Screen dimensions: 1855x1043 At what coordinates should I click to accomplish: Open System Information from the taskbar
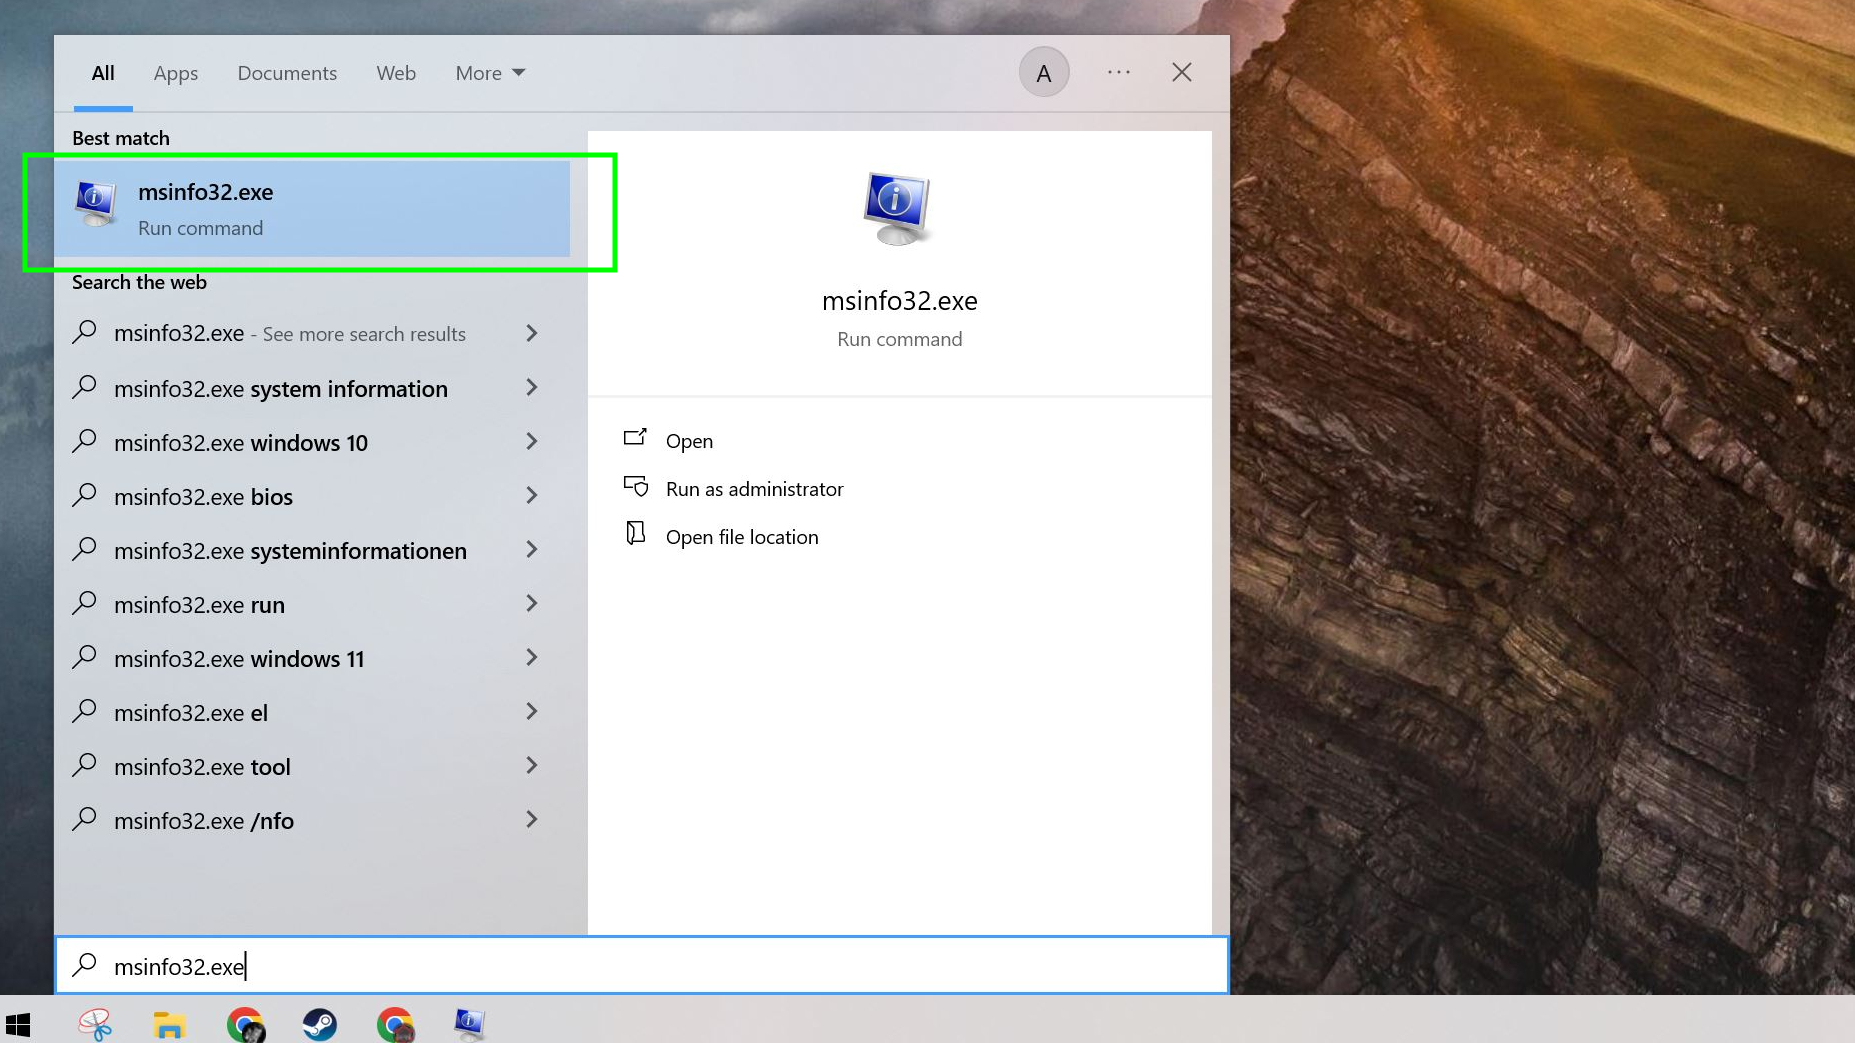[469, 1023]
